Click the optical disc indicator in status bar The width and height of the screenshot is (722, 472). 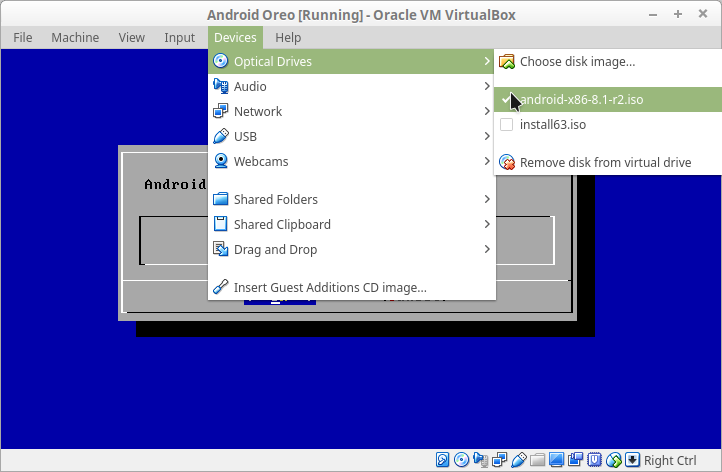pos(461,460)
